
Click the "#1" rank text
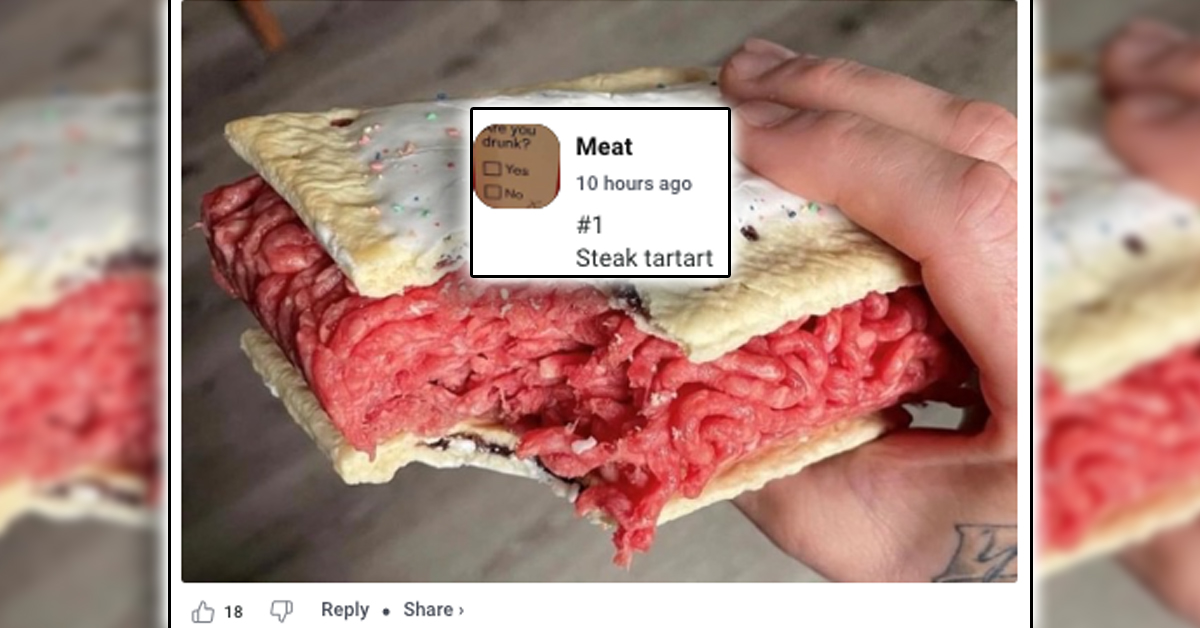pyautogui.click(x=590, y=225)
